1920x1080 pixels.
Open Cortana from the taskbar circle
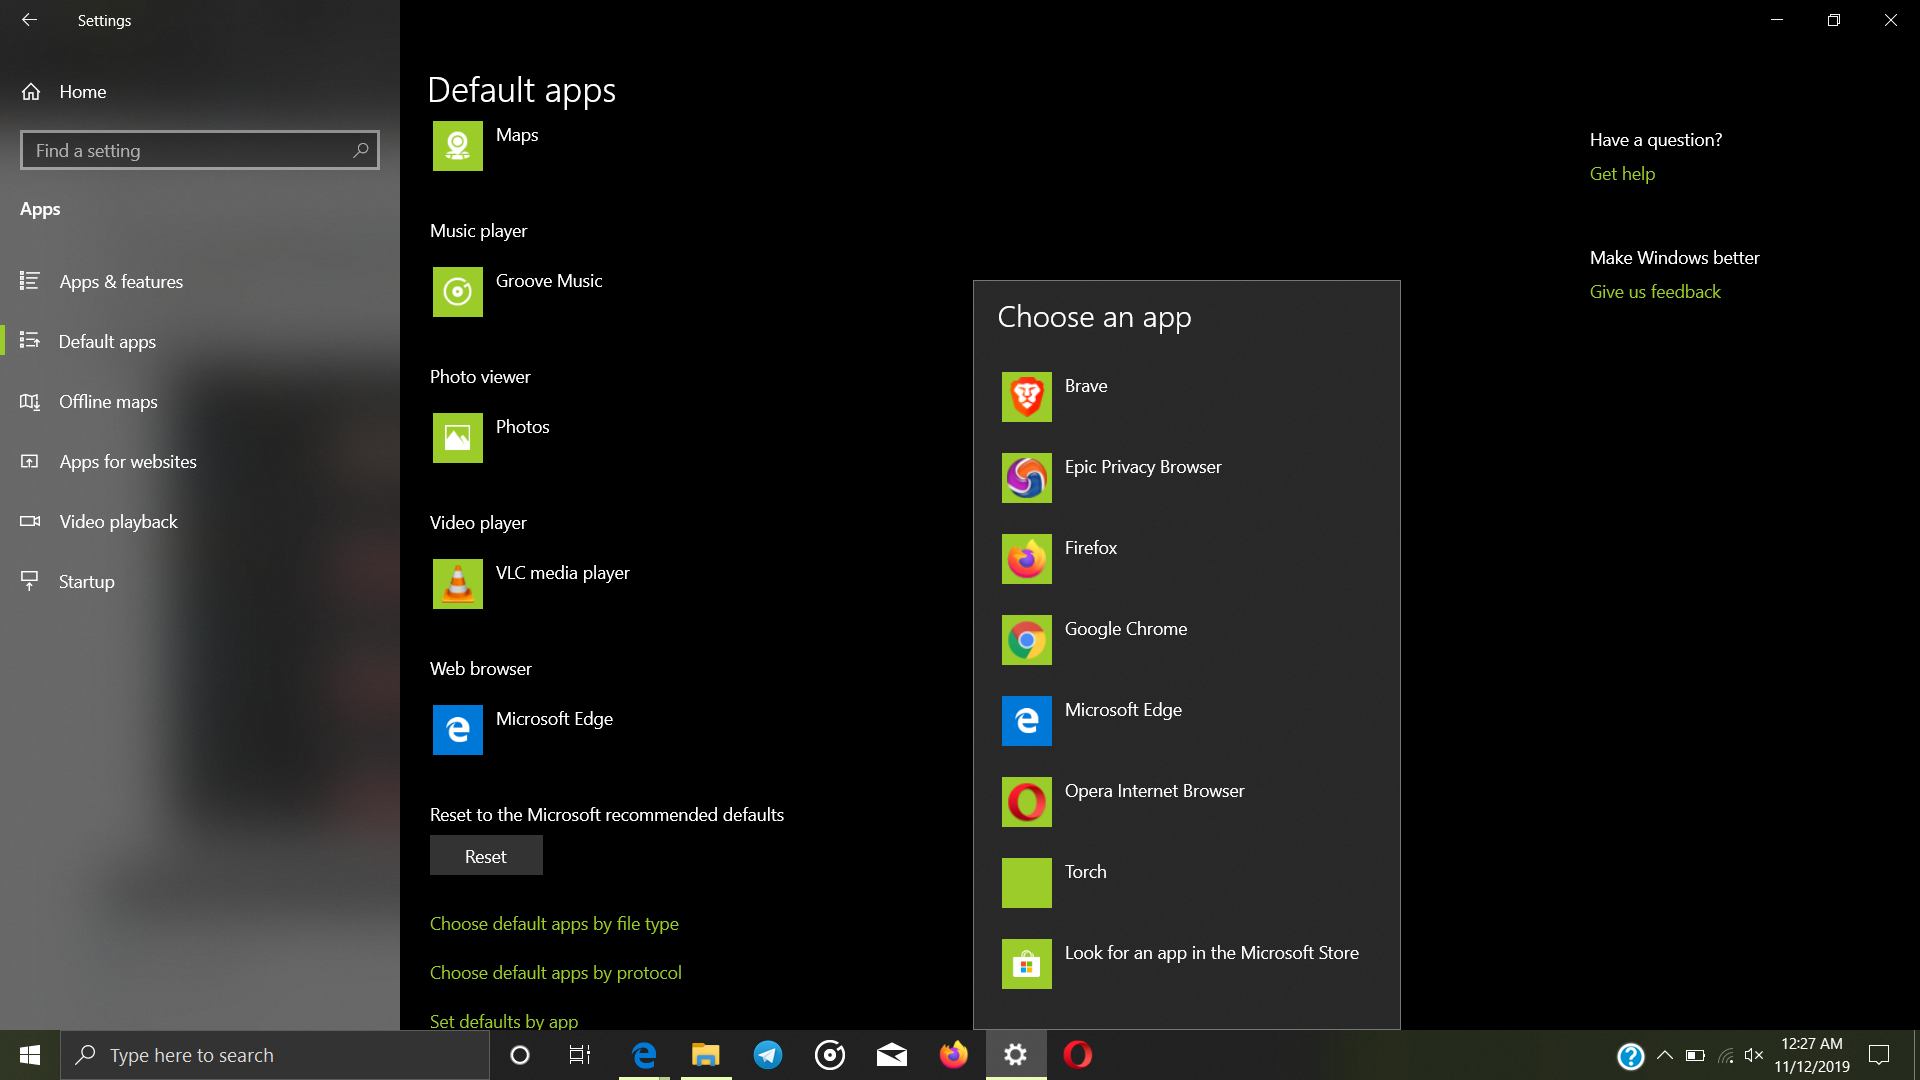(x=519, y=1055)
